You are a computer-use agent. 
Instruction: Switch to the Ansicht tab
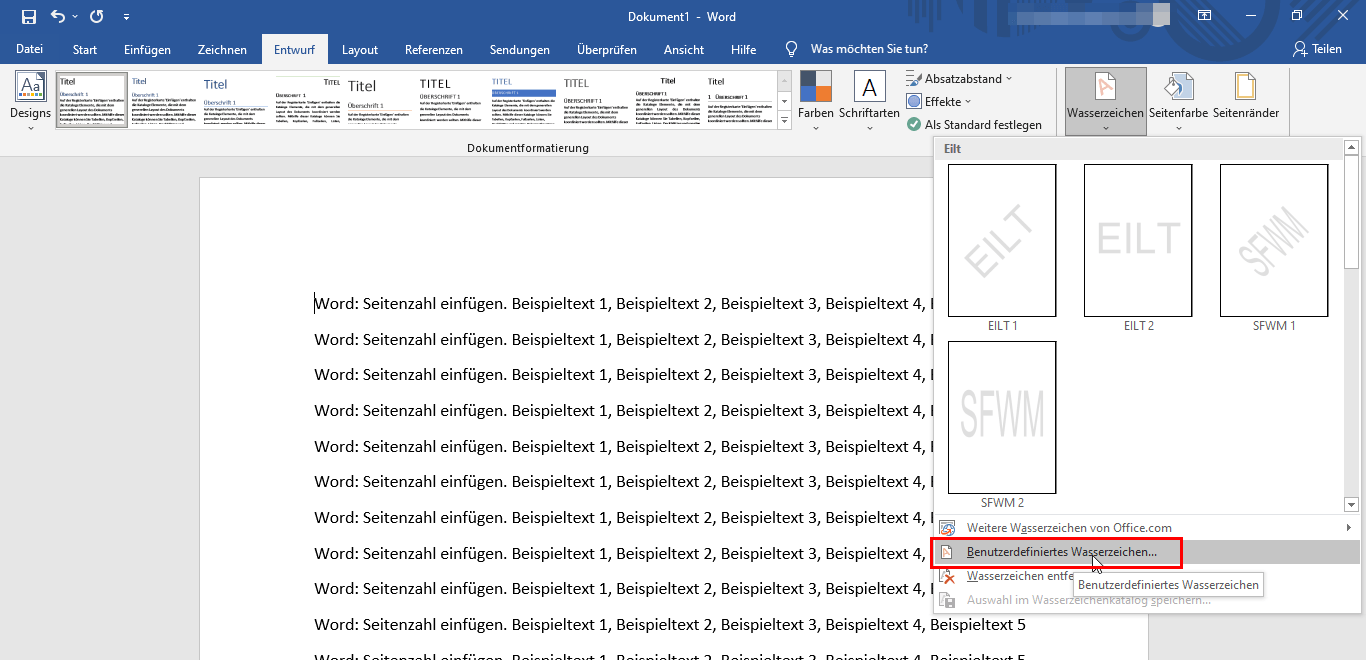[x=685, y=49]
